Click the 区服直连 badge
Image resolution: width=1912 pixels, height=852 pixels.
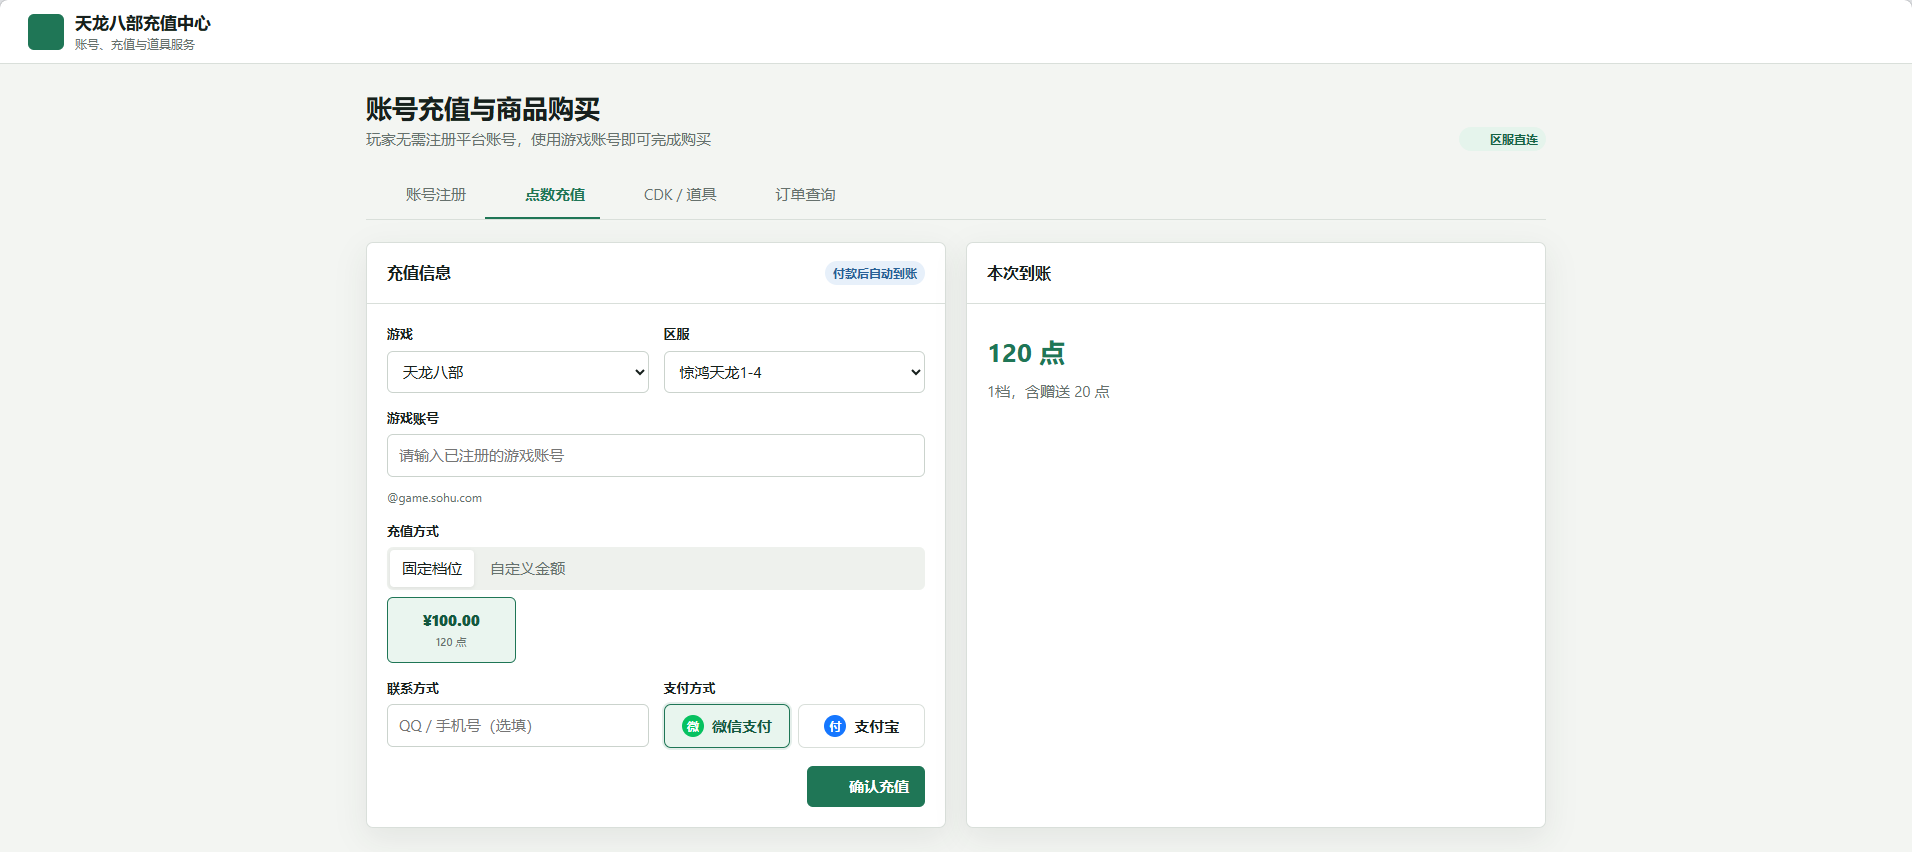(x=1502, y=139)
